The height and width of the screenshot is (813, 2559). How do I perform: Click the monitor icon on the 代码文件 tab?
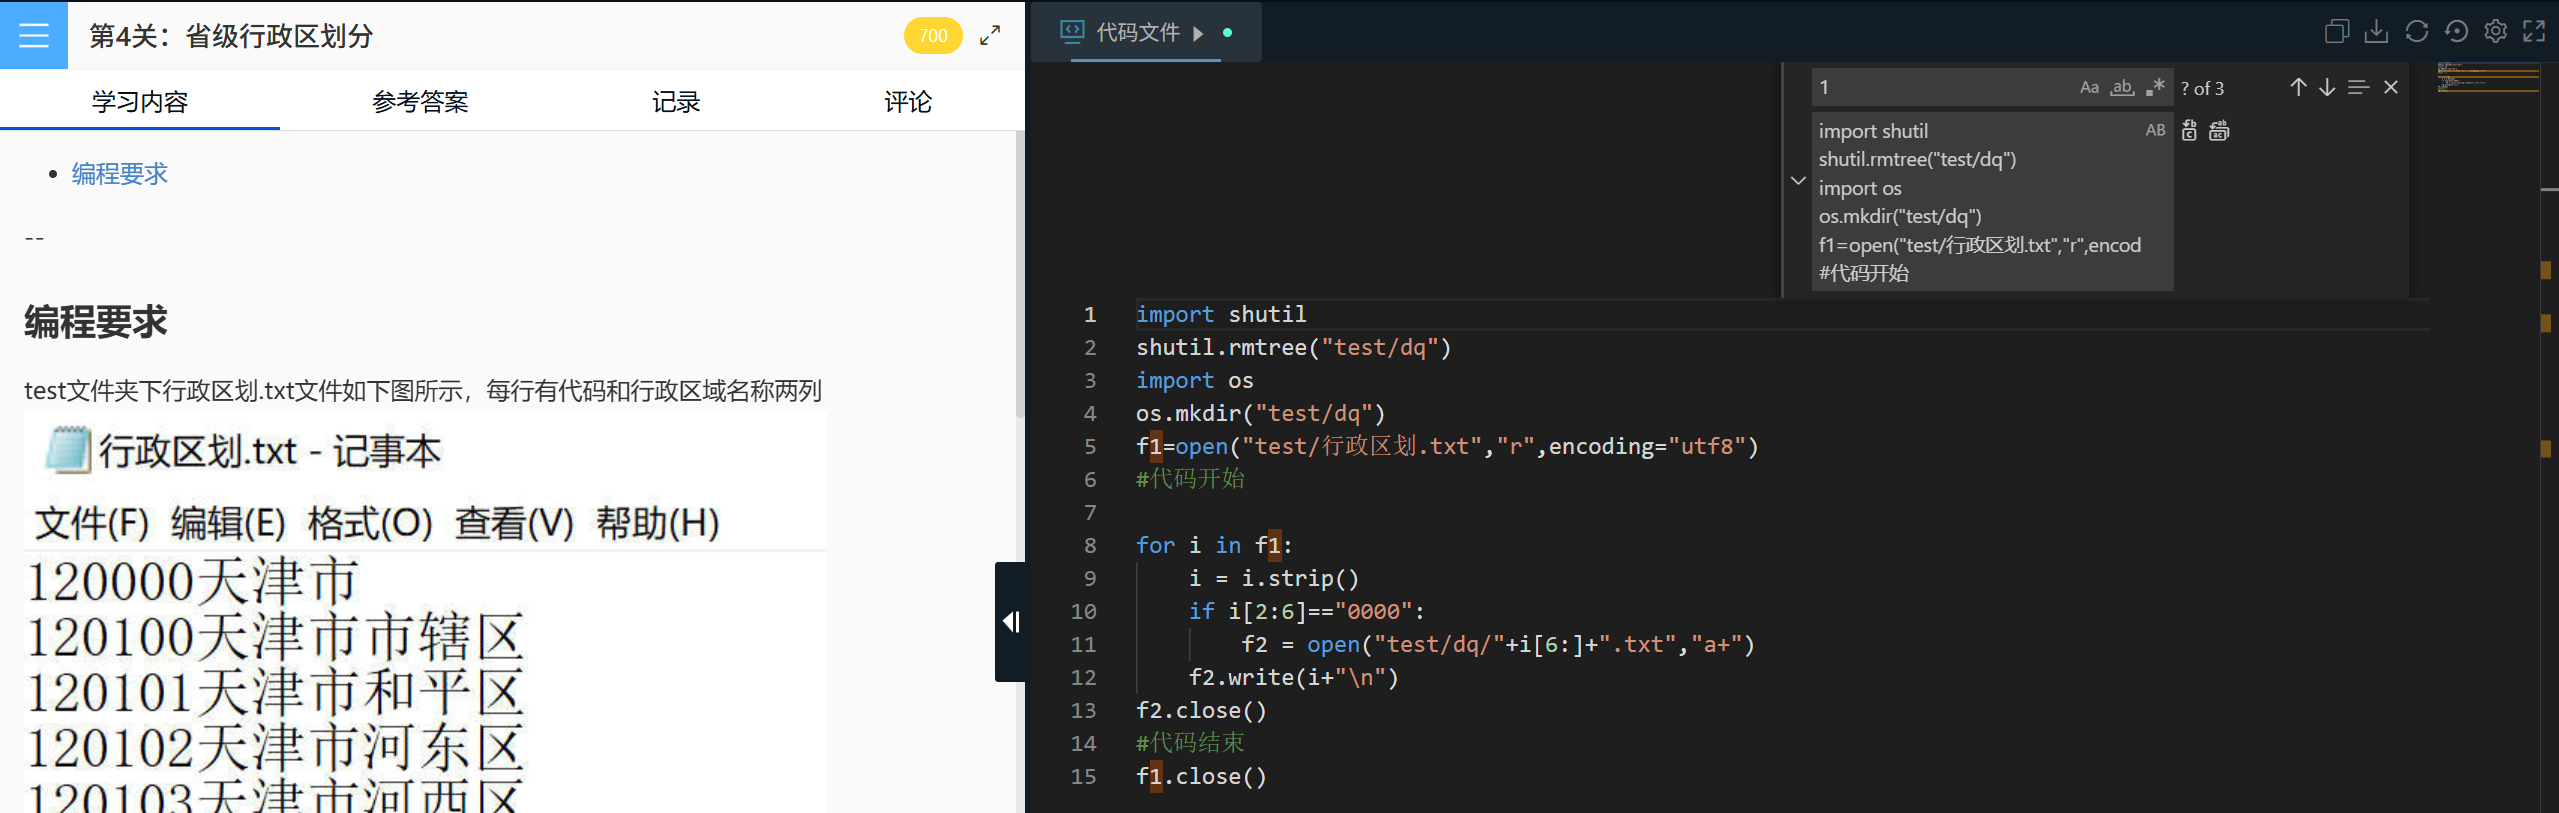1072,32
